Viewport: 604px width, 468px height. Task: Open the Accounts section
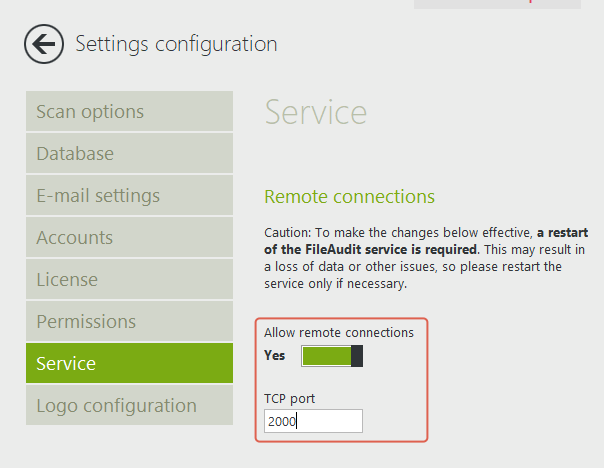coord(129,238)
